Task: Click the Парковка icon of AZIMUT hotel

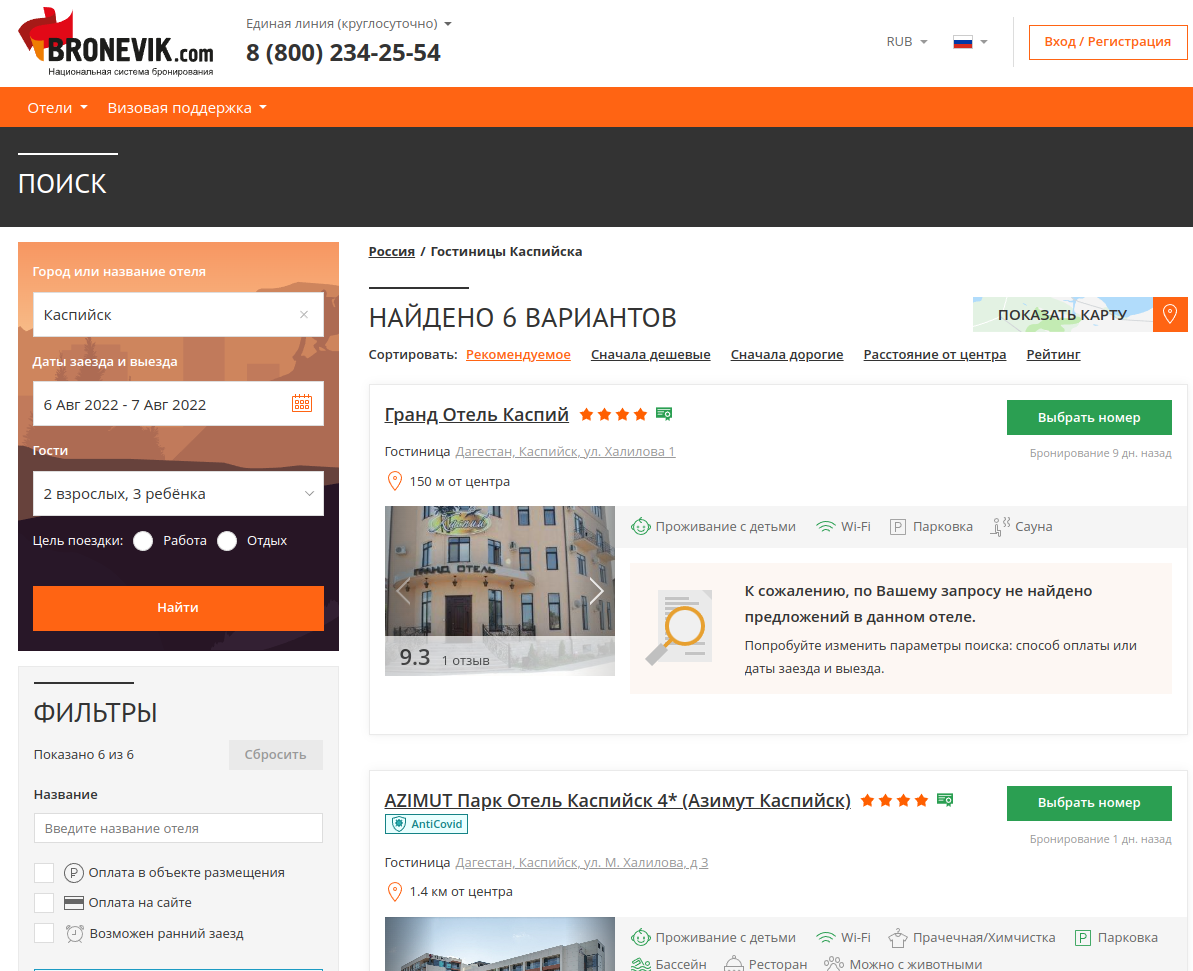Action: tap(1083, 938)
